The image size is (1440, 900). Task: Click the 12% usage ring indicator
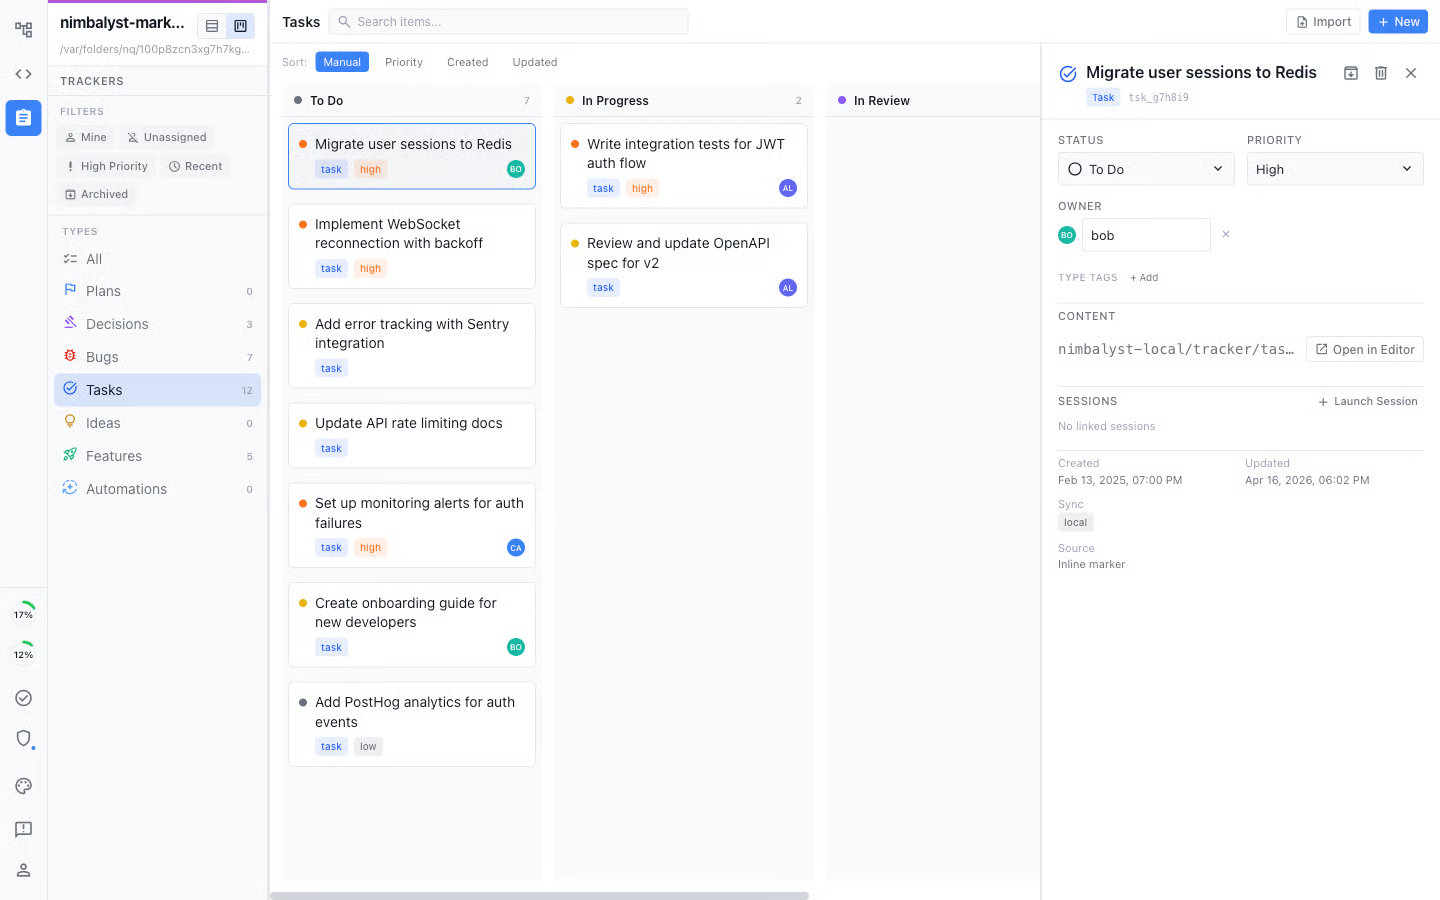(23, 654)
